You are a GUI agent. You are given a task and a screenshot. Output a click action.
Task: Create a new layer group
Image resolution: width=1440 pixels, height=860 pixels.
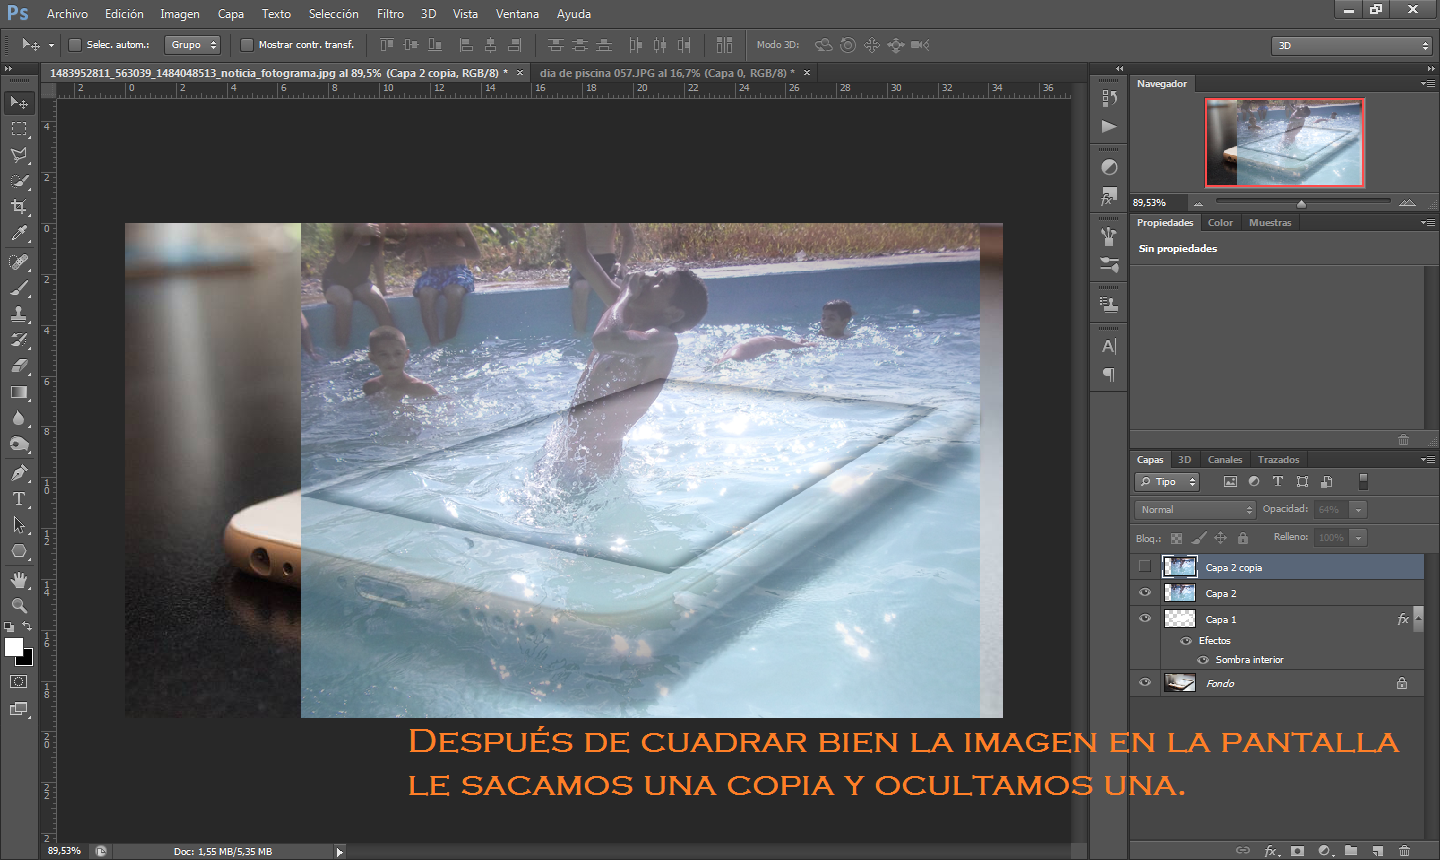tap(1351, 851)
